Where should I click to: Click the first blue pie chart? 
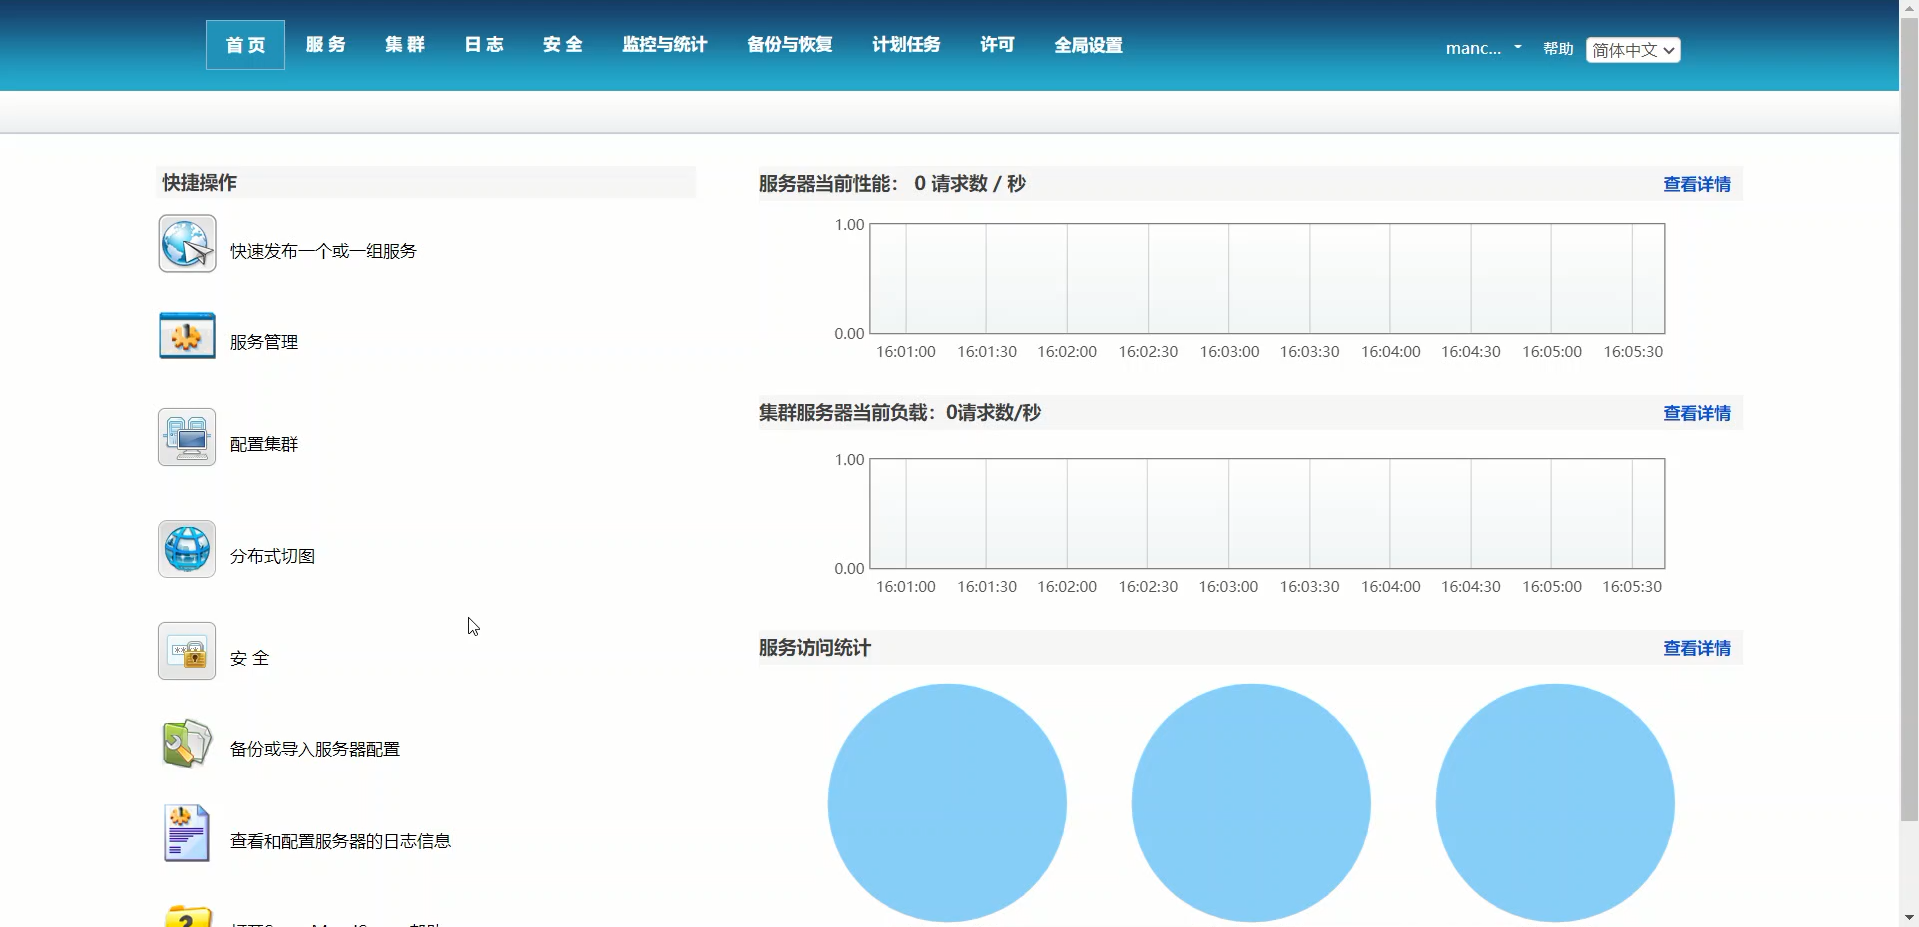947,803
